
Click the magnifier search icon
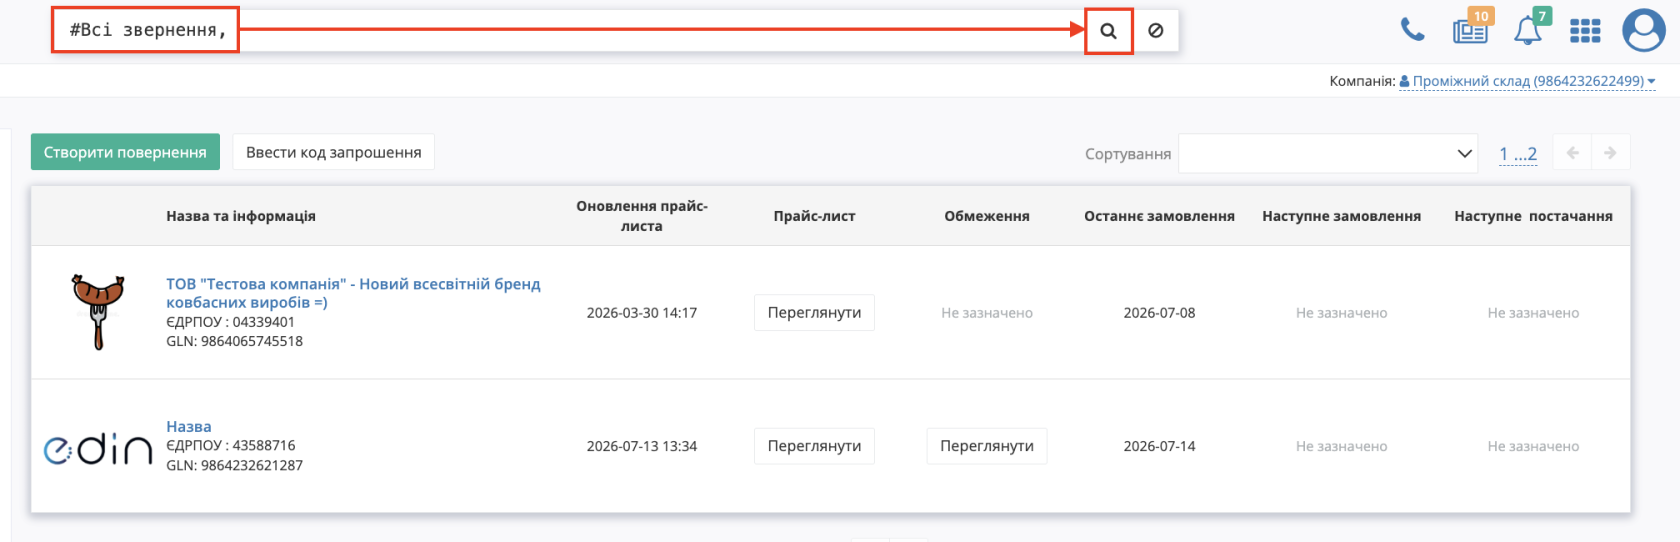[1108, 31]
